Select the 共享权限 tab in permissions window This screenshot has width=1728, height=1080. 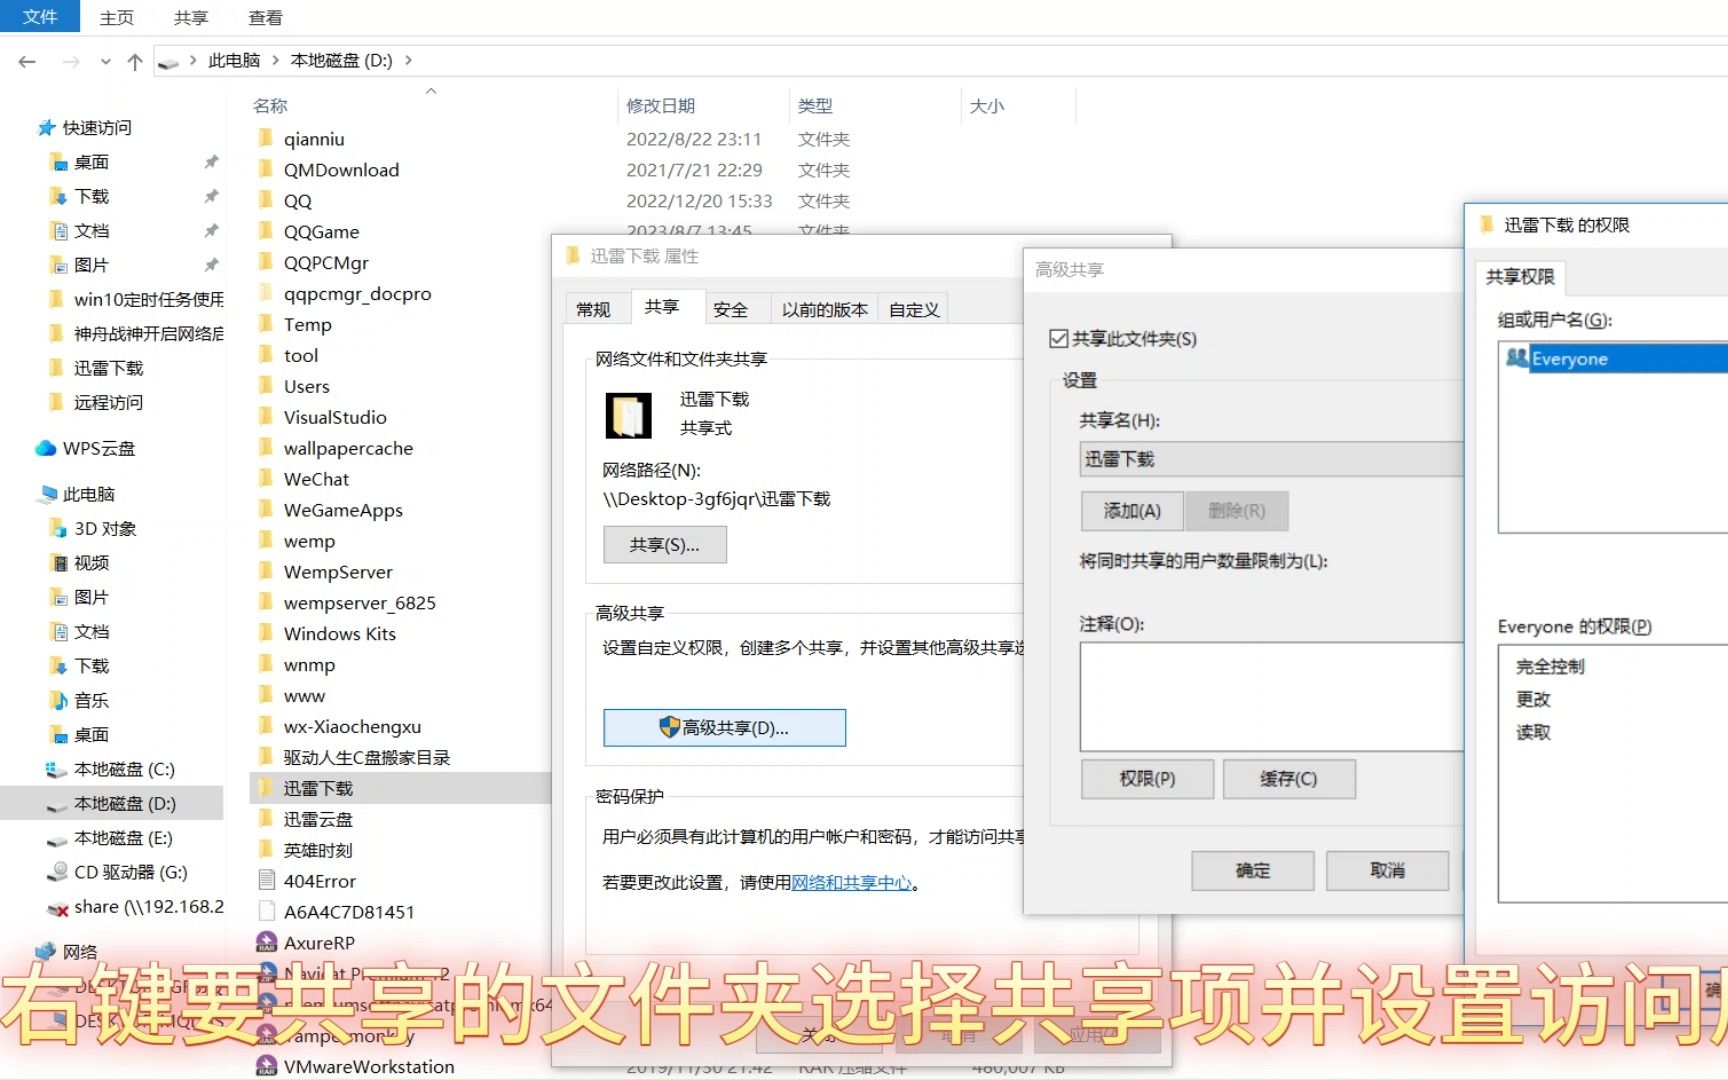coord(1519,277)
